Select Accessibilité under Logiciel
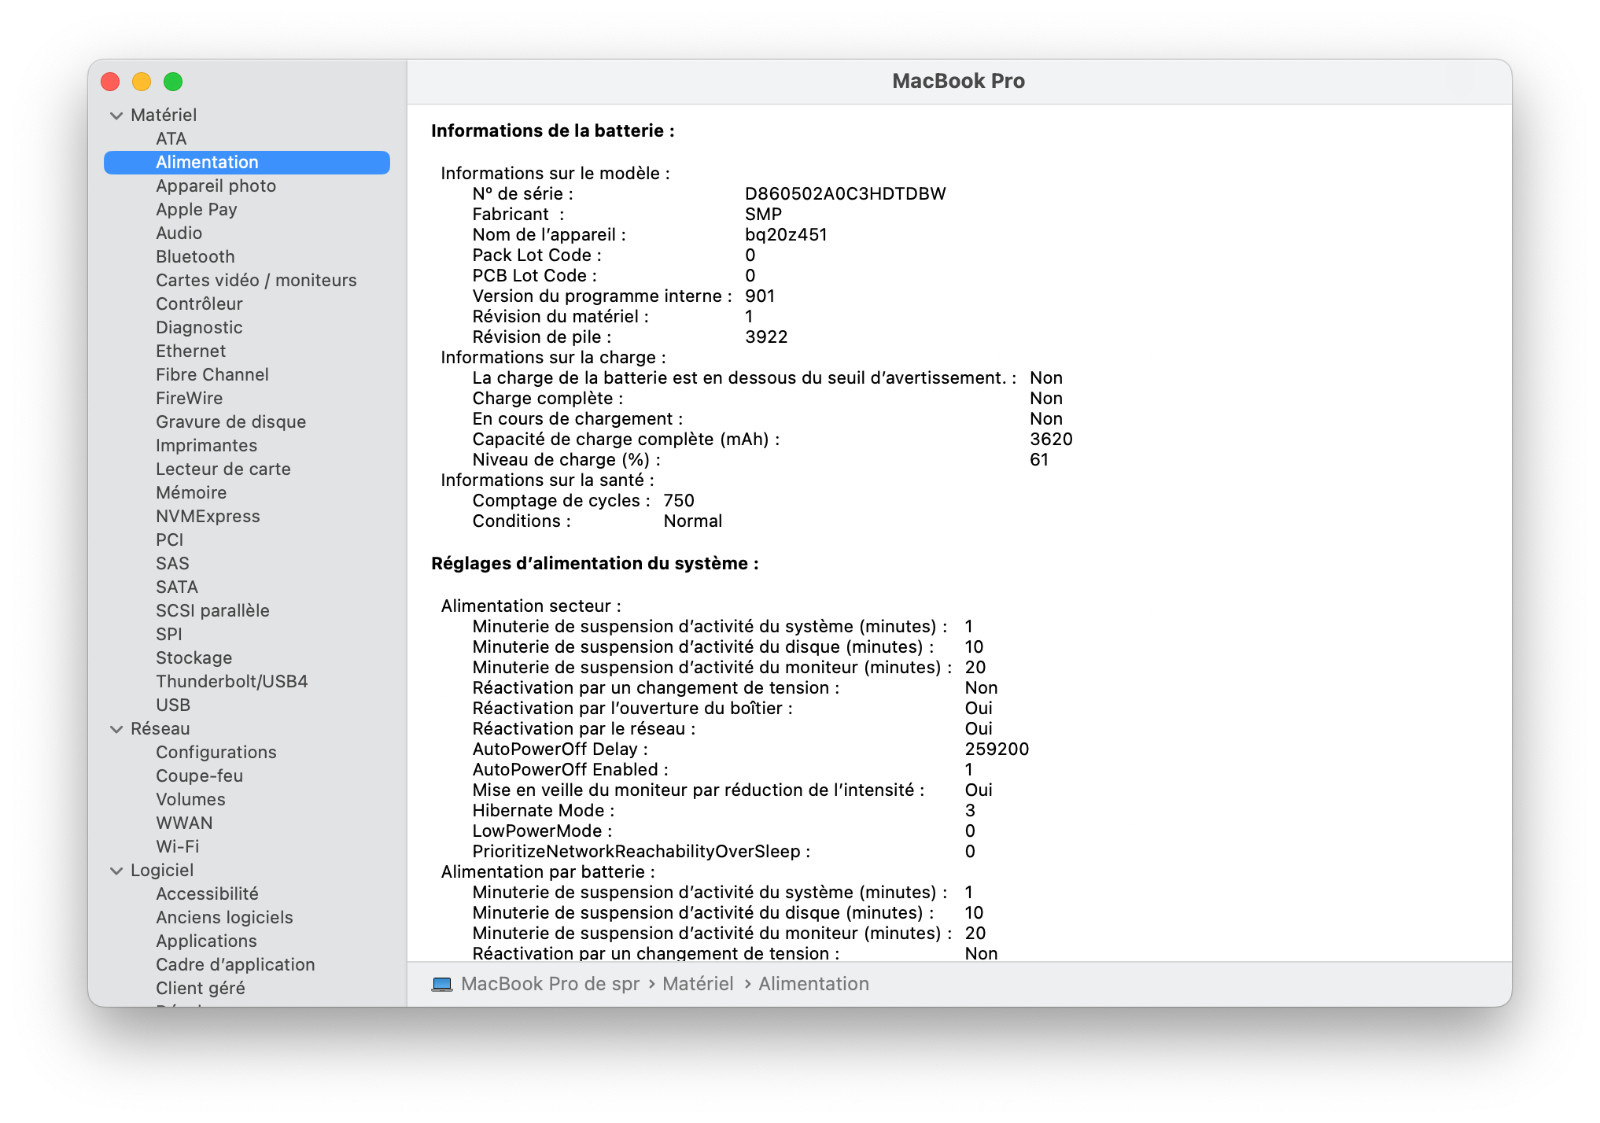The image size is (1600, 1123). [x=207, y=894]
